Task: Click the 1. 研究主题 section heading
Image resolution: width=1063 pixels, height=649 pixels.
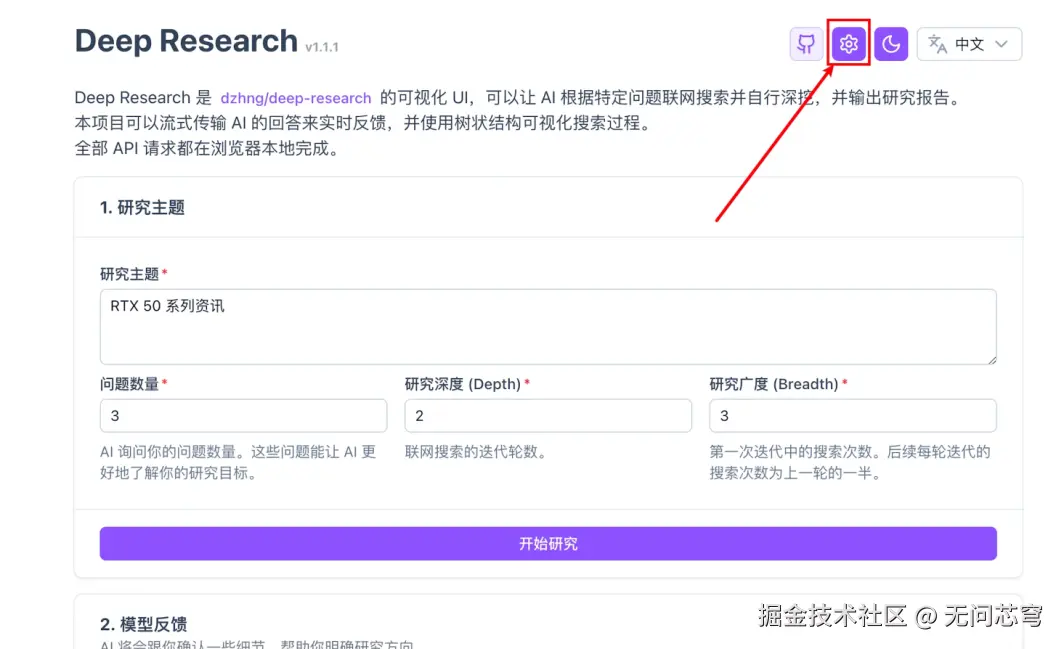Action: click(142, 208)
